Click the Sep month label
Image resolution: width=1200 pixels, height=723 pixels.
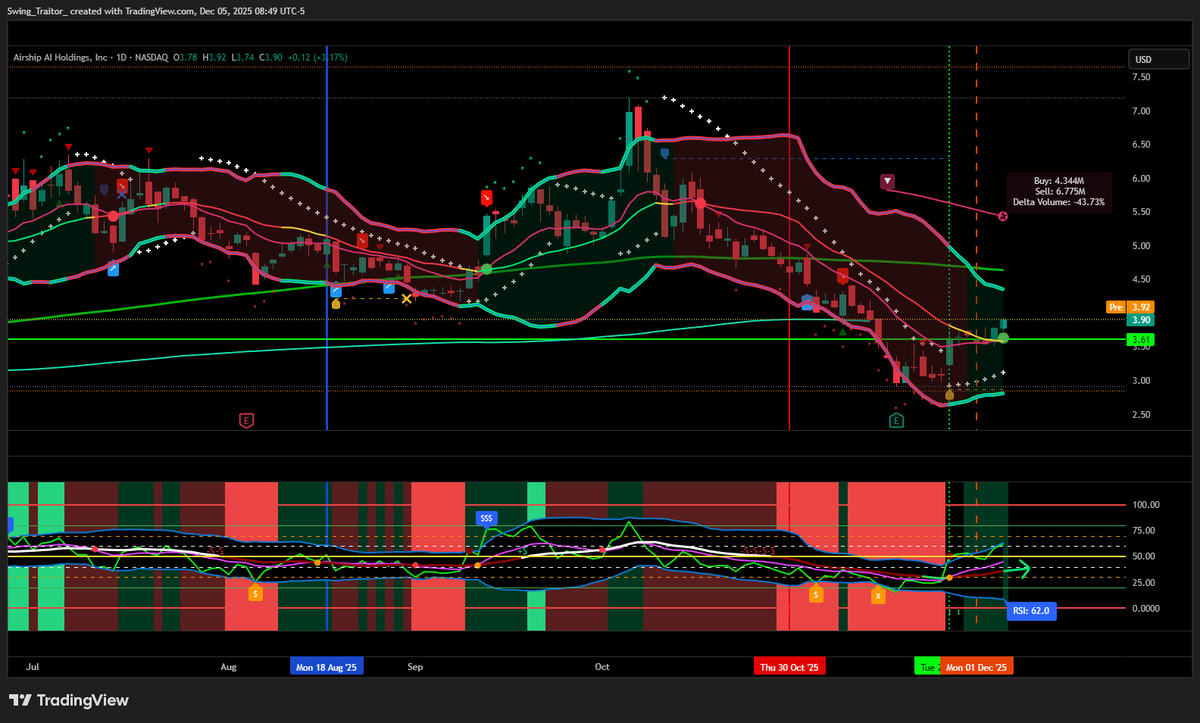click(x=417, y=666)
